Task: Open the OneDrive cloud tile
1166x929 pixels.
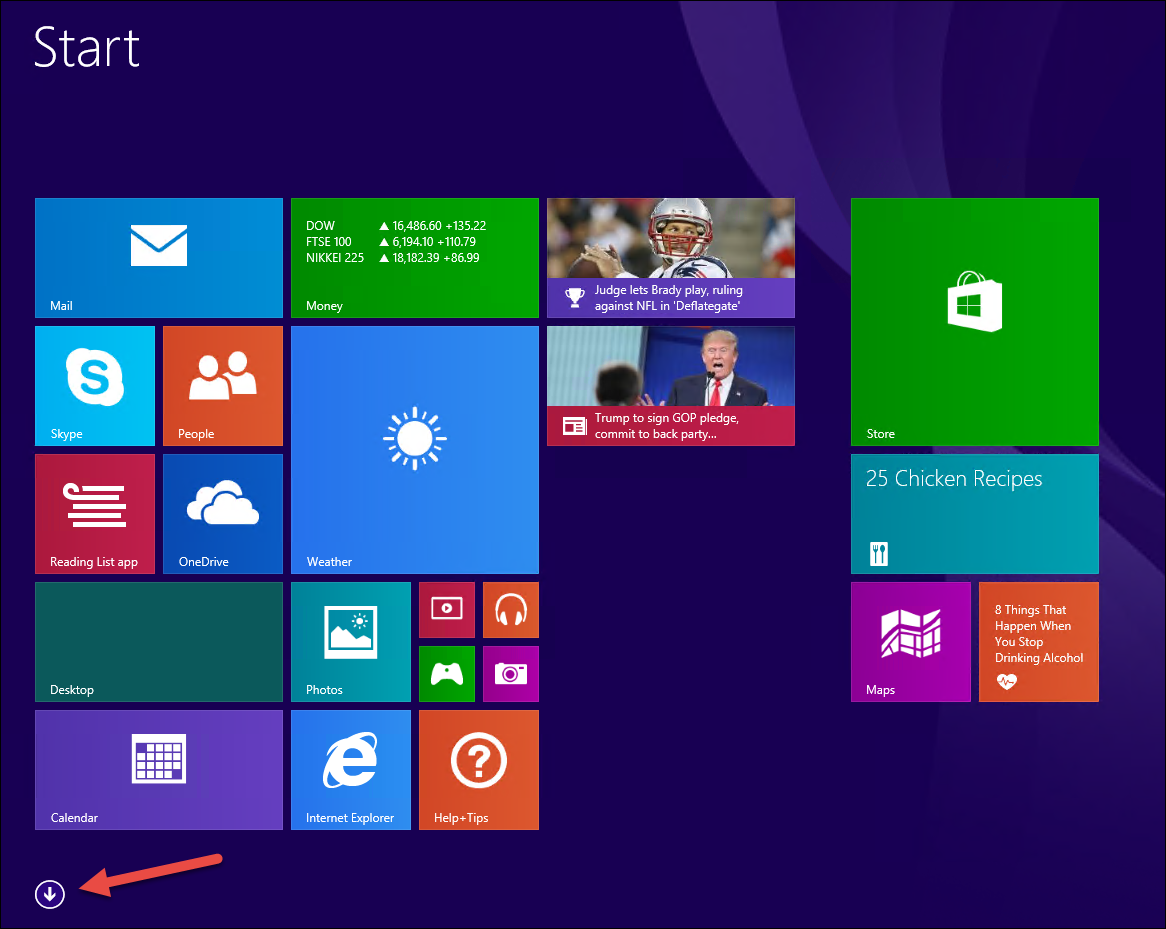Action: [223, 513]
